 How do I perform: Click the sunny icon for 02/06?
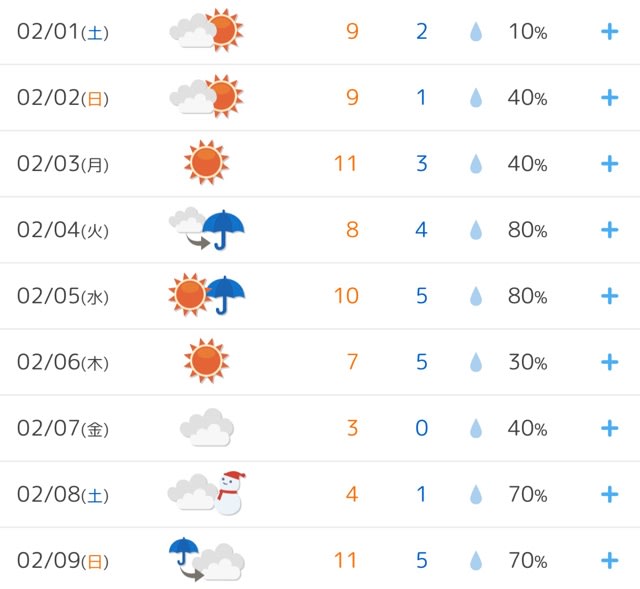(x=207, y=360)
